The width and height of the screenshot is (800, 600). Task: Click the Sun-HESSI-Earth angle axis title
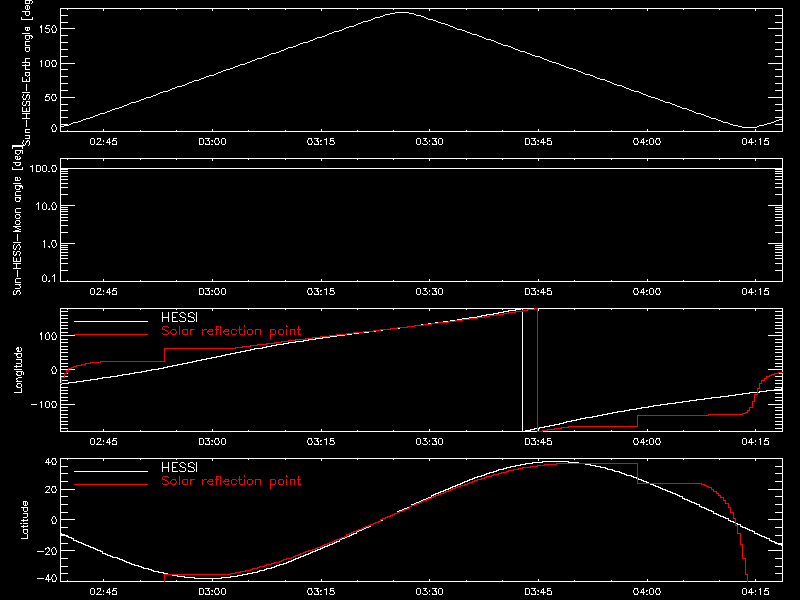(x=28, y=71)
